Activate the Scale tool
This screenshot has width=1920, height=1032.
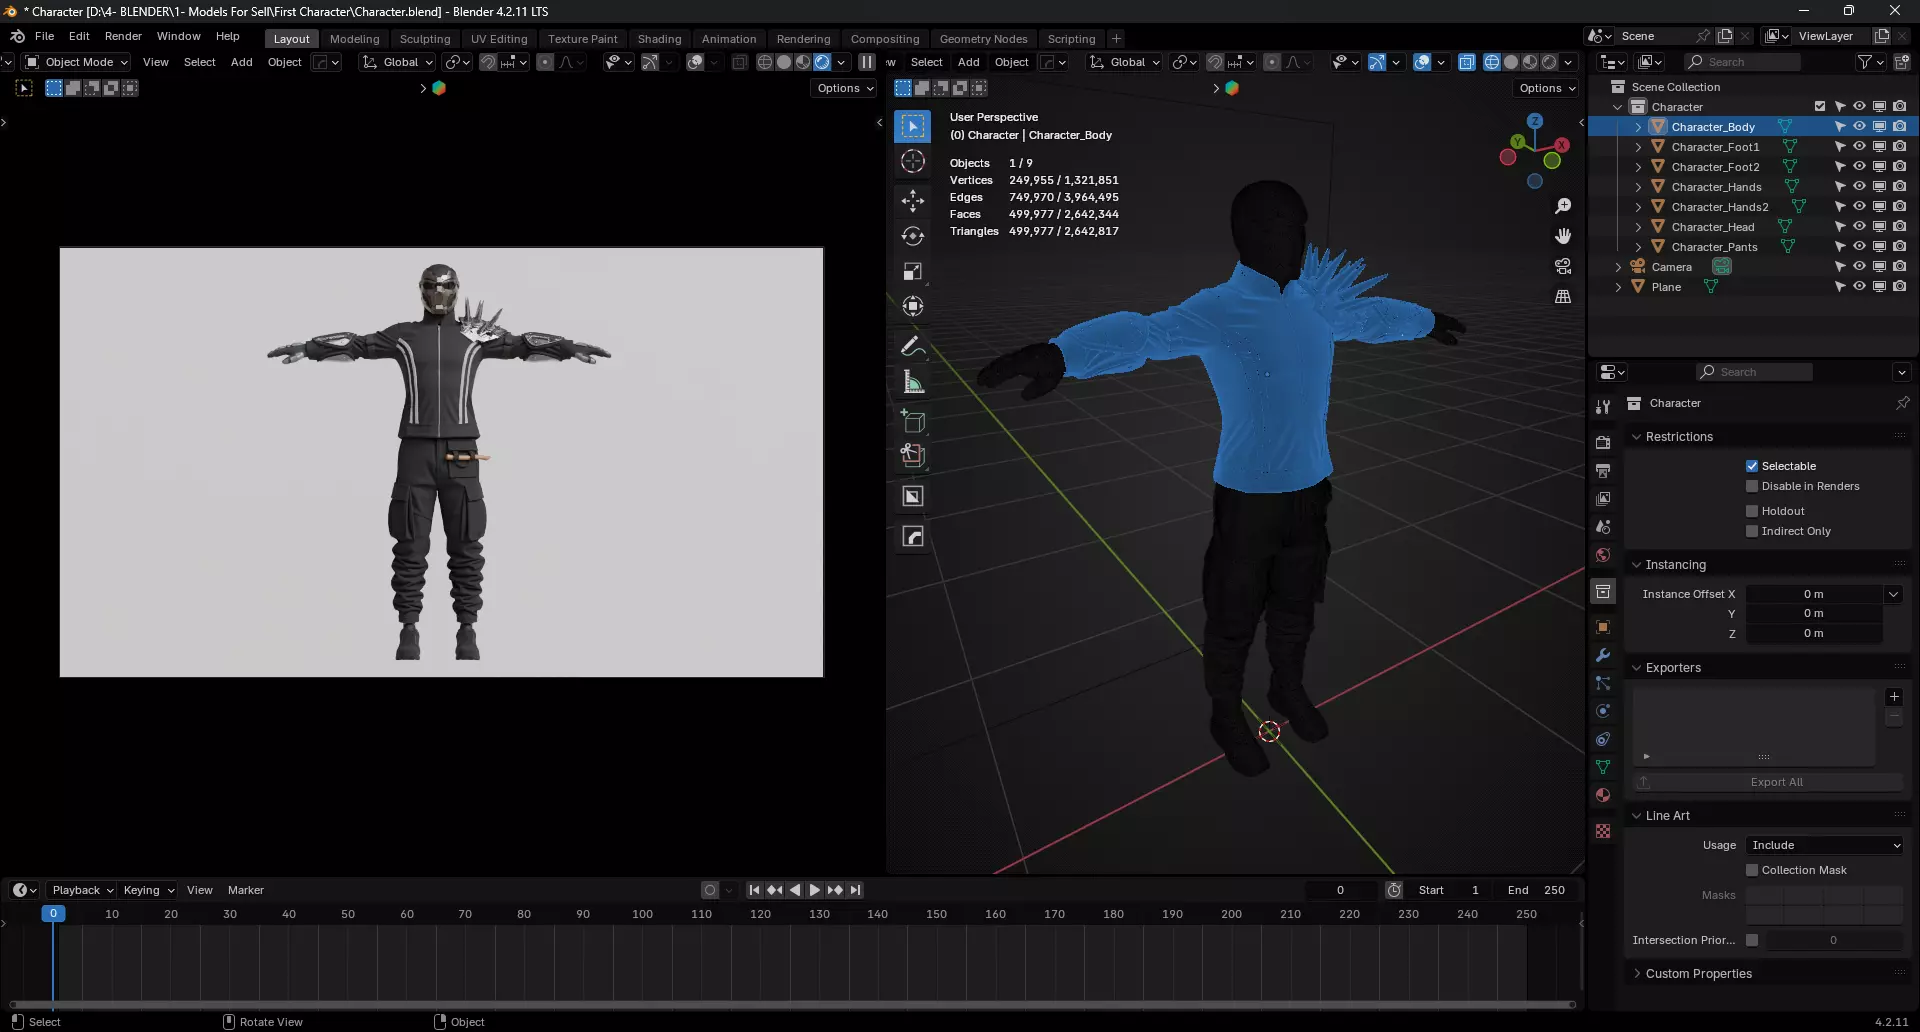[913, 271]
